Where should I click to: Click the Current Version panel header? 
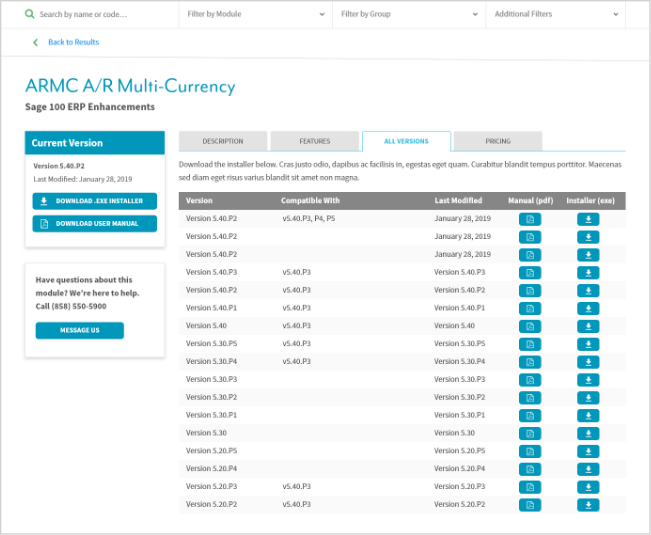click(95, 143)
